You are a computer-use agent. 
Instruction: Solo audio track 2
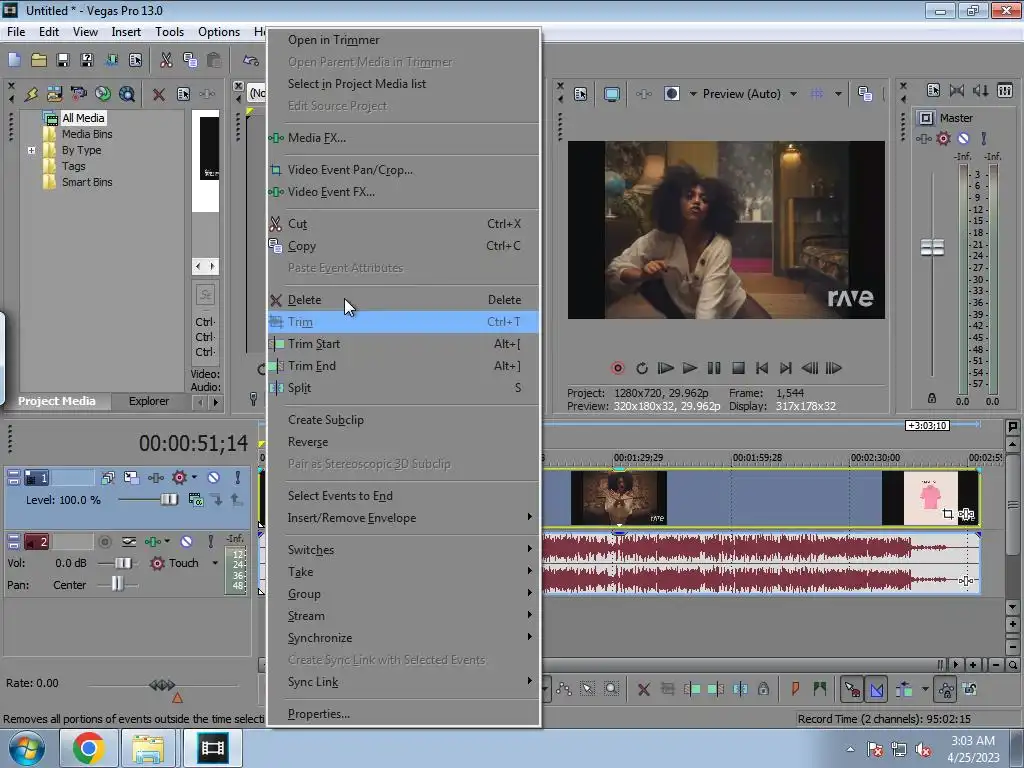coord(210,541)
